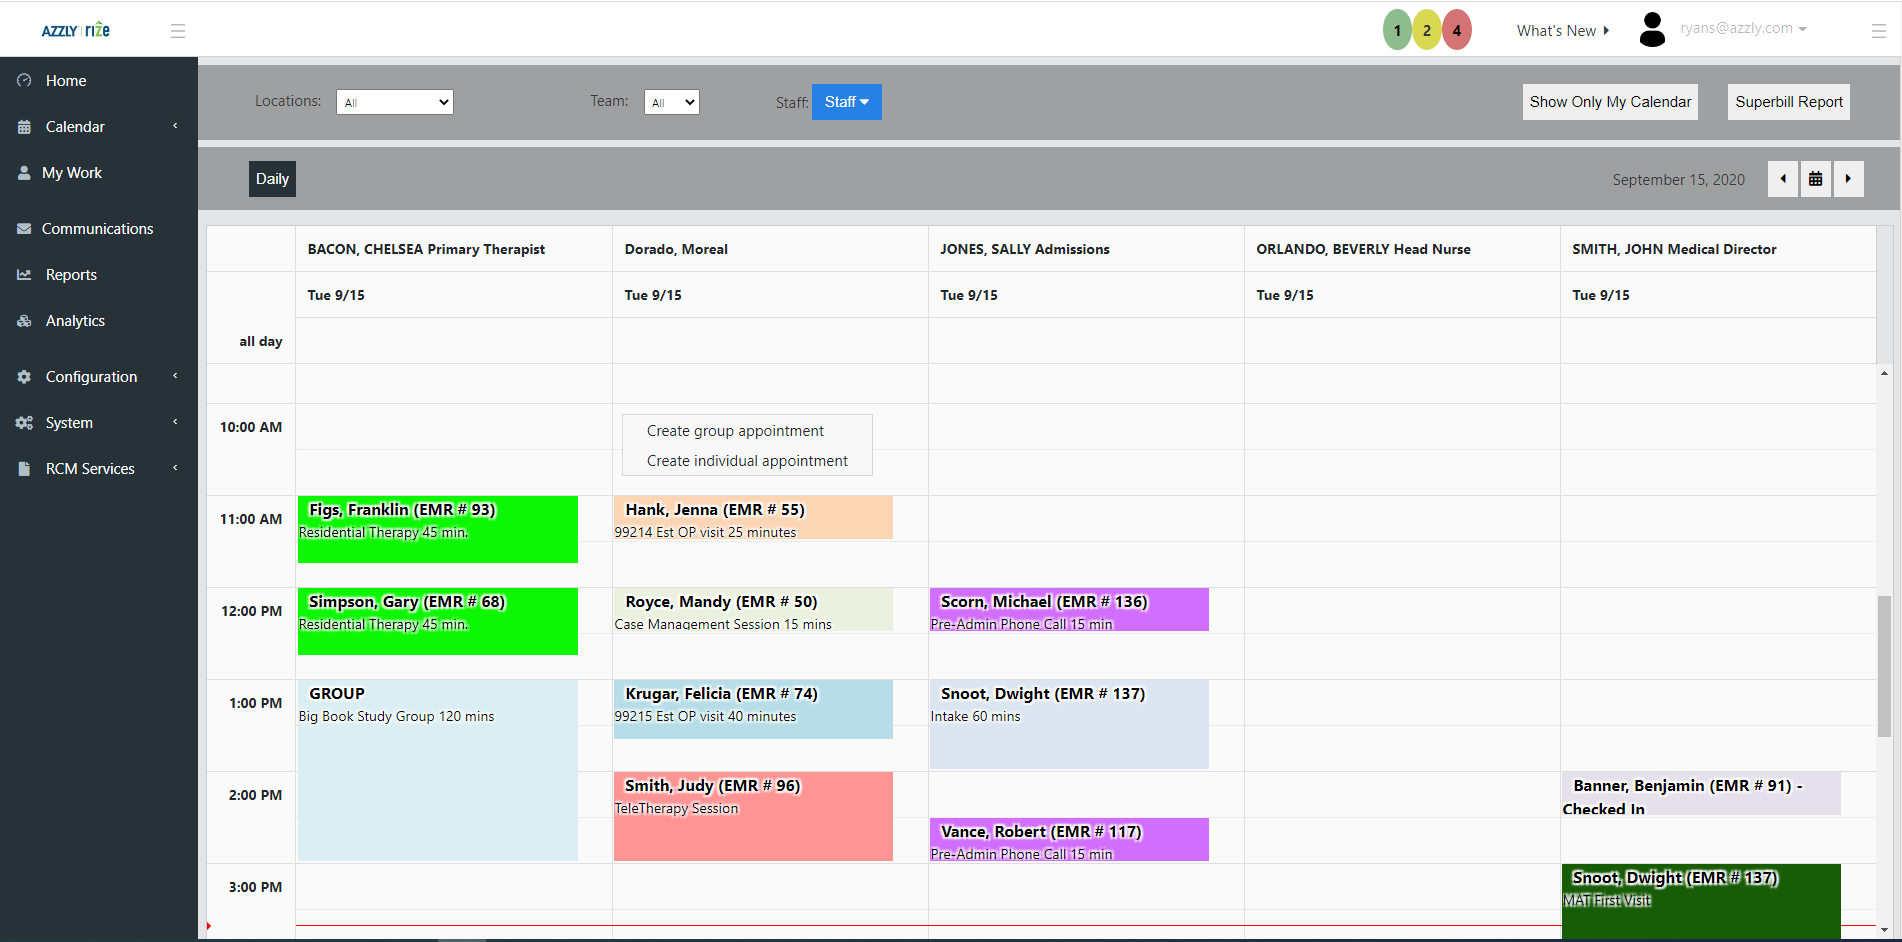Image resolution: width=1902 pixels, height=942 pixels.
Task: Click Show Only My Calendar button
Action: coord(1610,102)
